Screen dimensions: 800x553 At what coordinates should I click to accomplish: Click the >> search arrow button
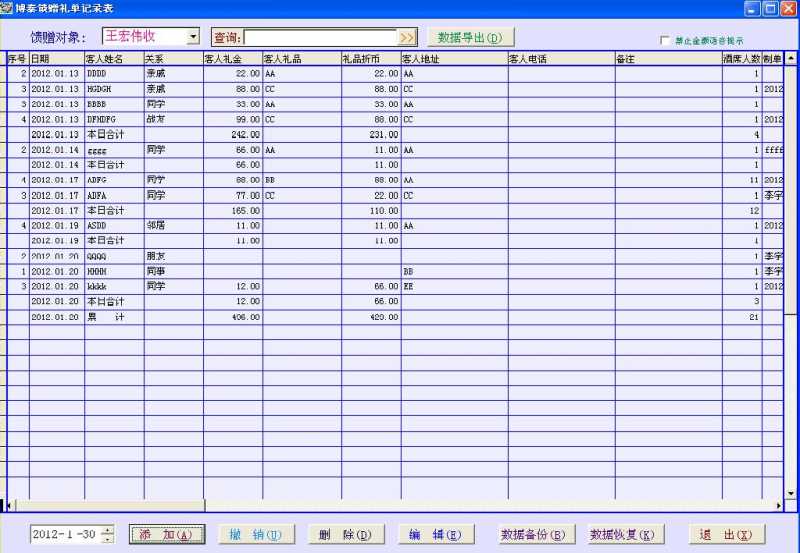[407, 37]
